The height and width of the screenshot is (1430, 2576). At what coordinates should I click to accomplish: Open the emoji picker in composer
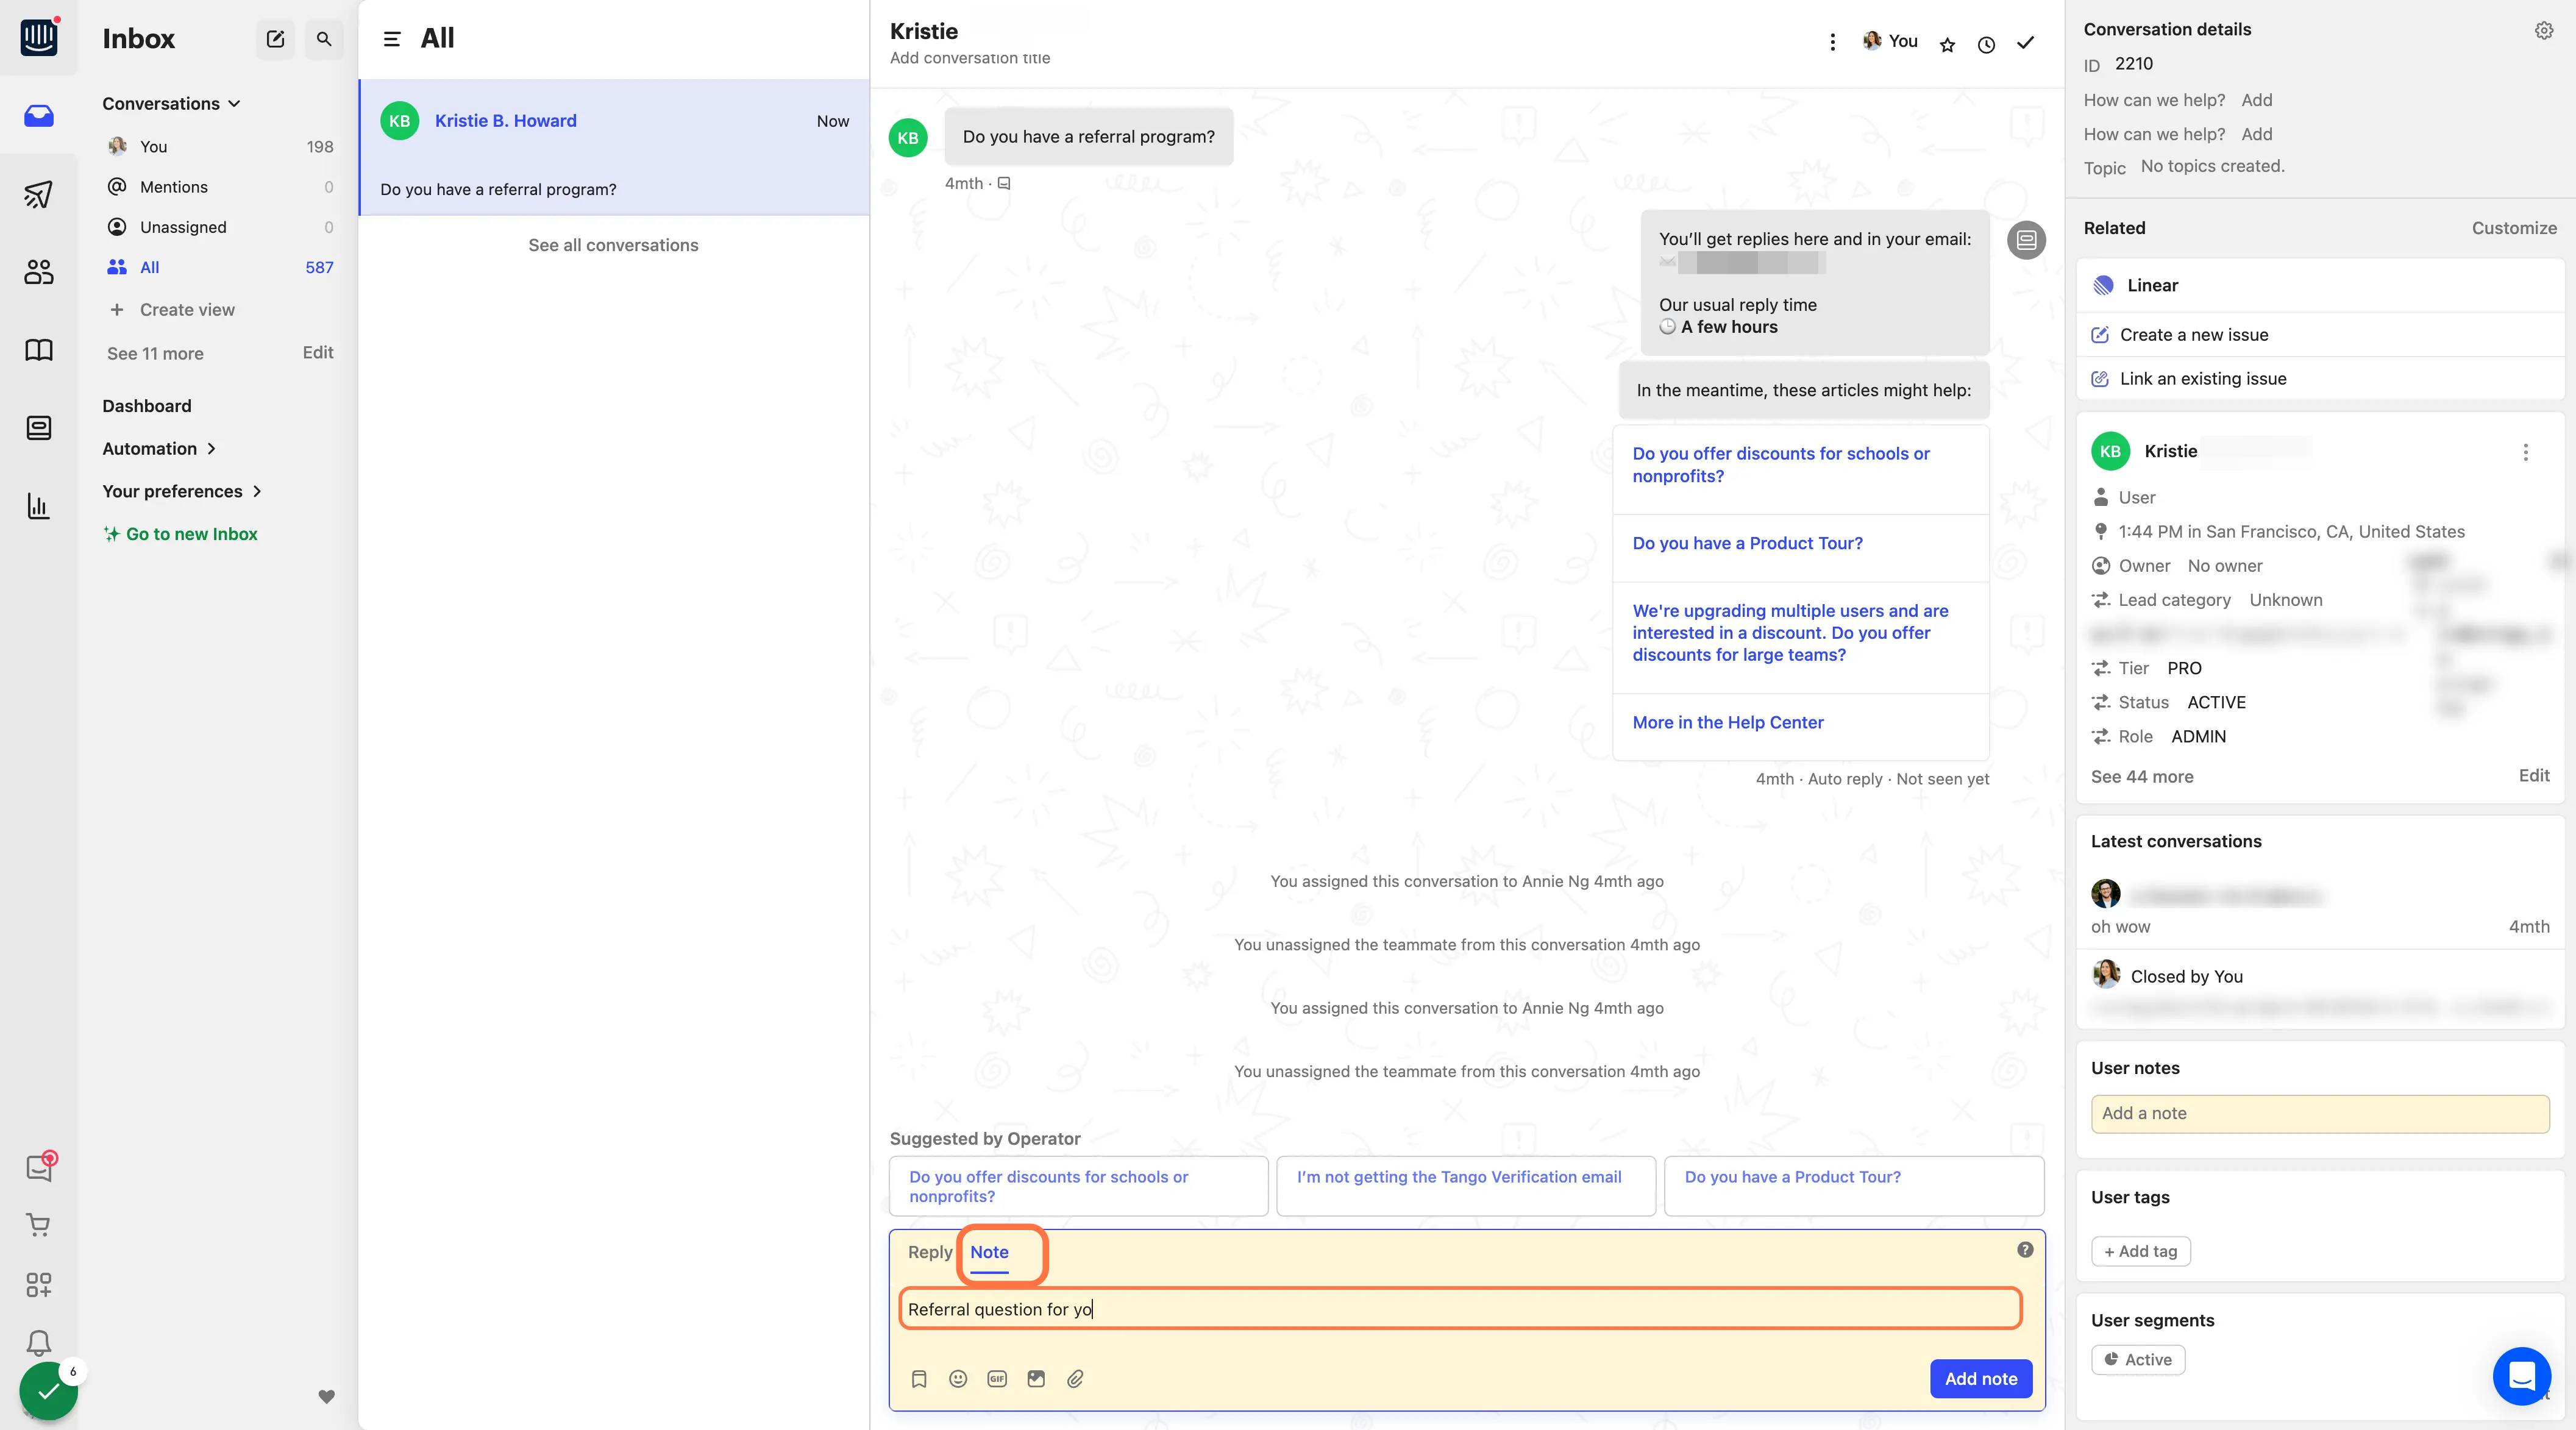(958, 1379)
